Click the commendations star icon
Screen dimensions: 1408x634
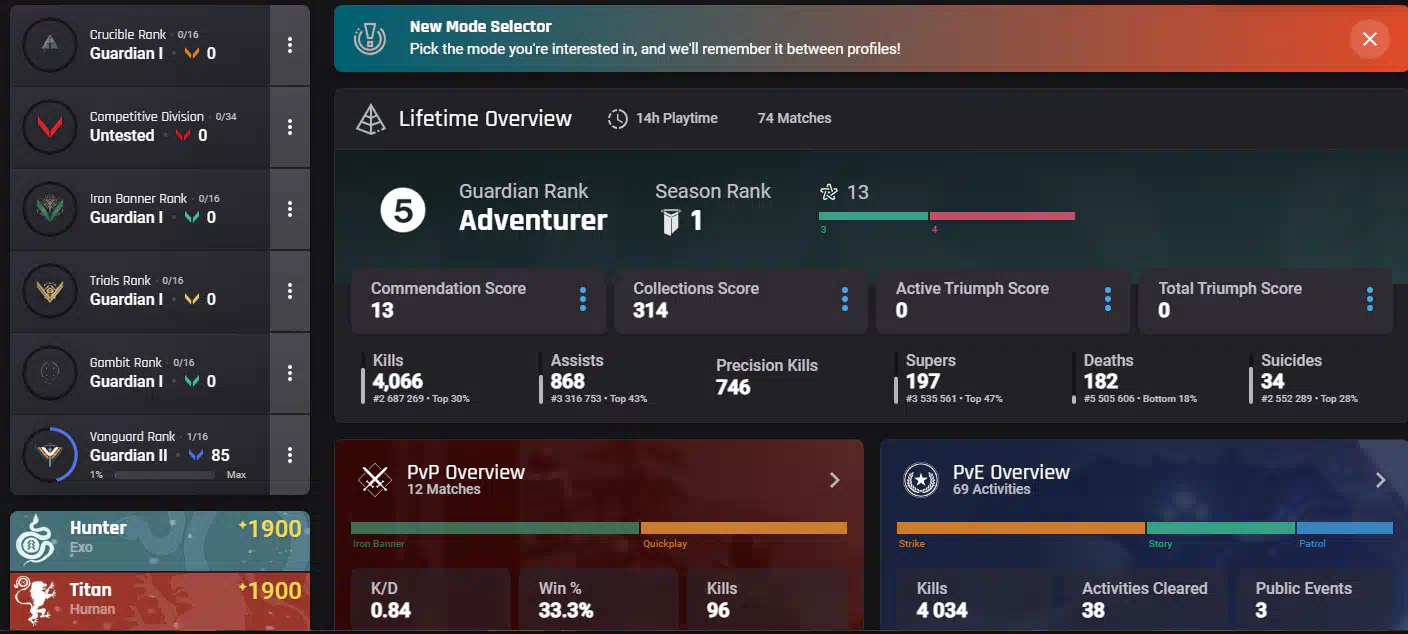[828, 192]
